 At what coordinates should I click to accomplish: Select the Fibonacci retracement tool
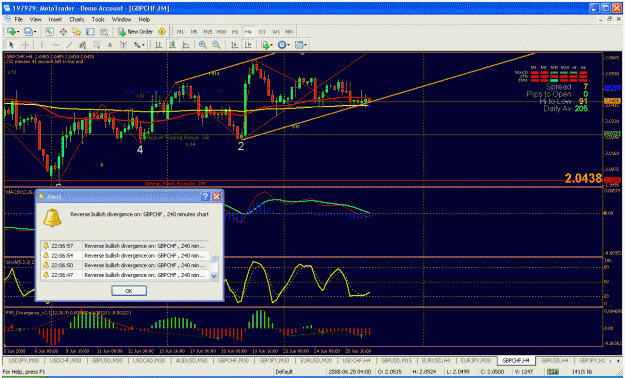[x=96, y=45]
